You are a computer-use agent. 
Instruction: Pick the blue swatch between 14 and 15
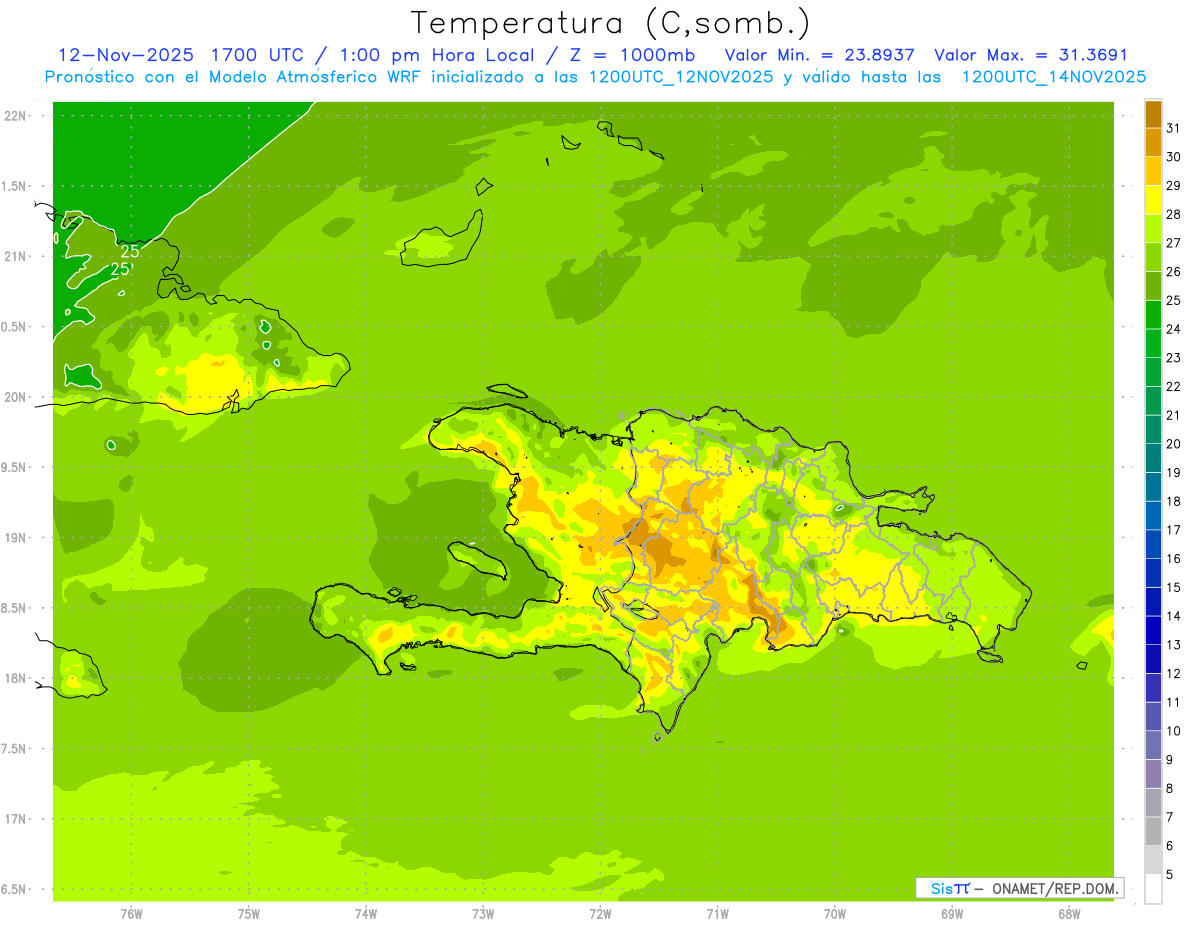(1153, 602)
